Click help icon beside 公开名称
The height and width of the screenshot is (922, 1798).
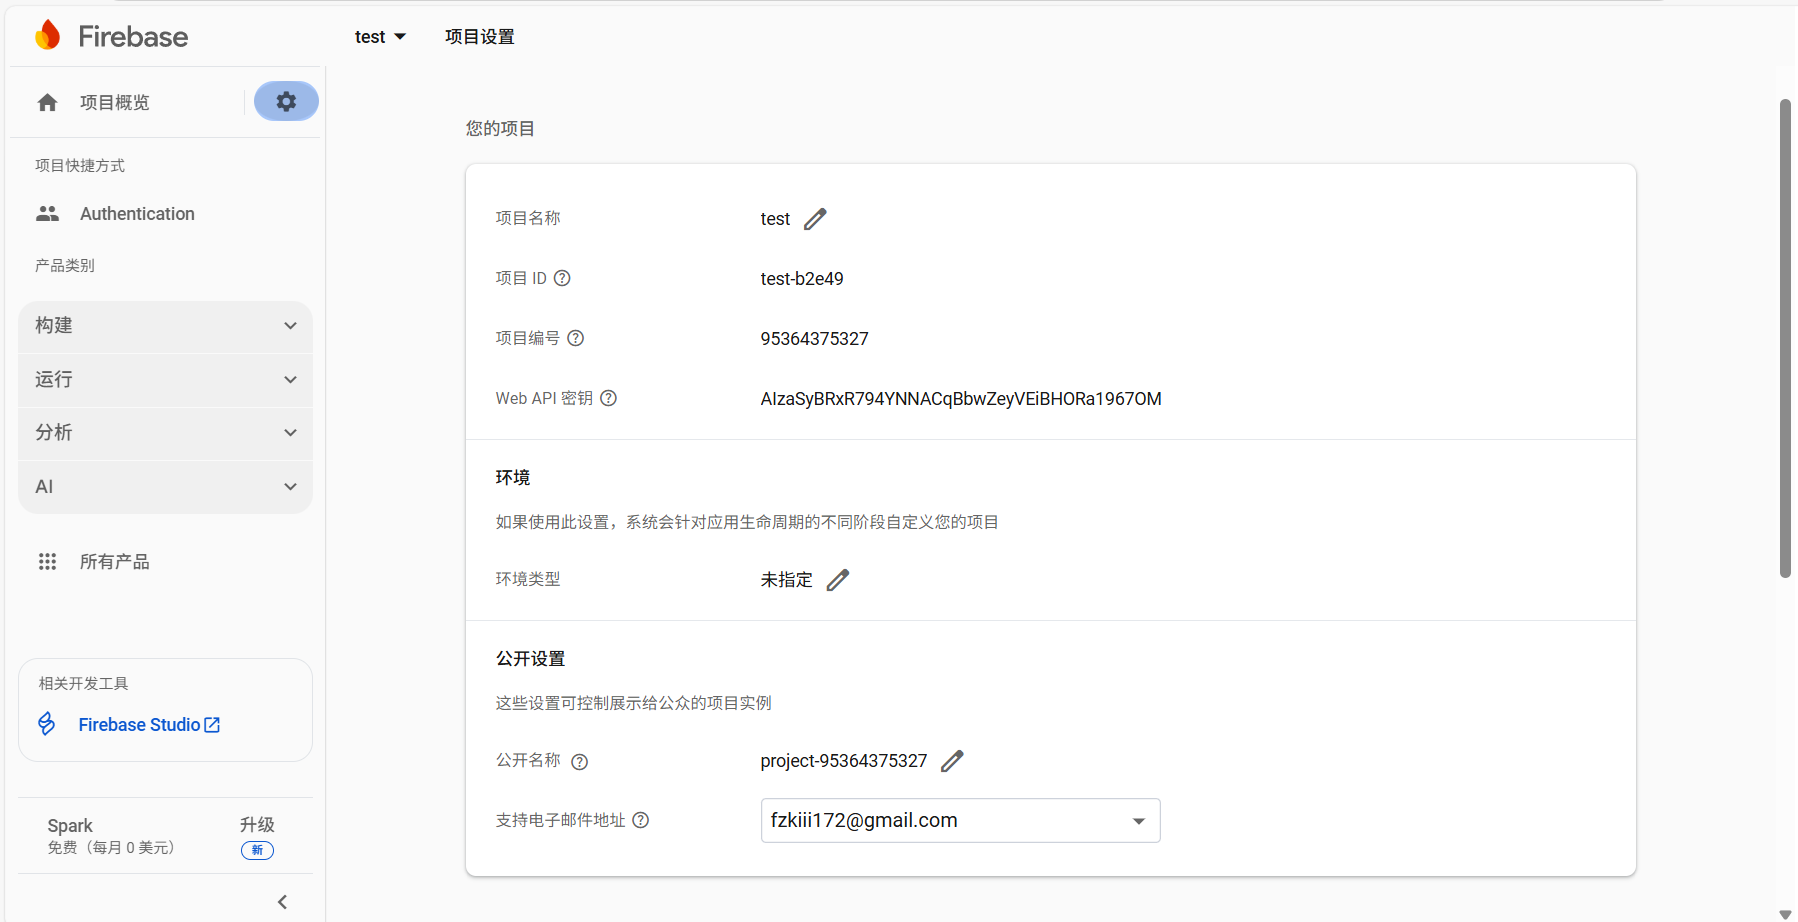[x=579, y=762]
